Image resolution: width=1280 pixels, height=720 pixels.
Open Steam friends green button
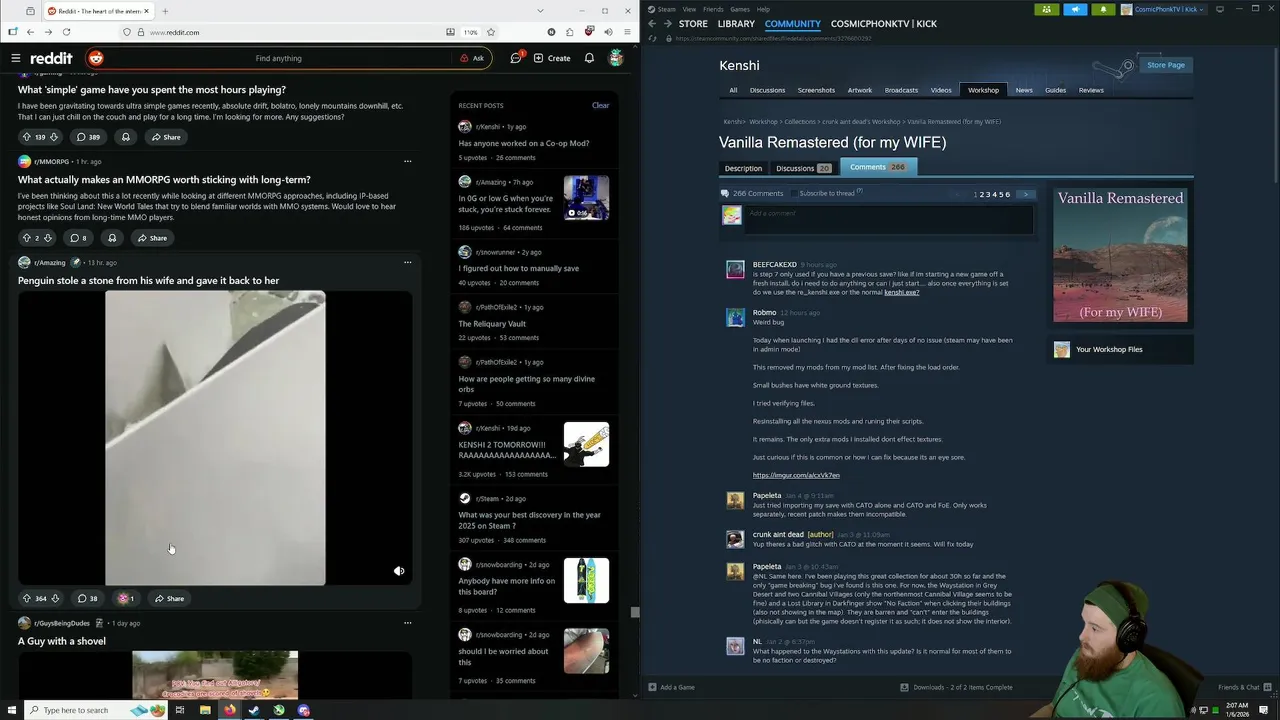[1047, 9]
